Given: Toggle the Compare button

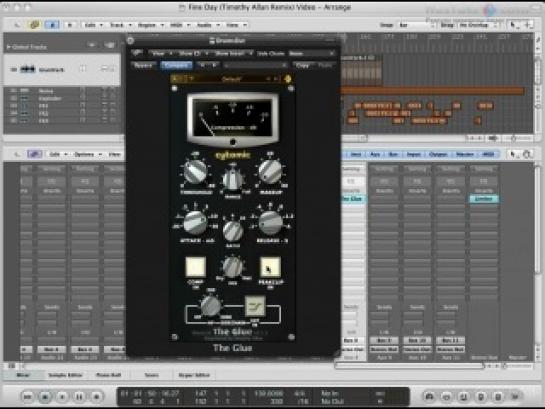Looking at the screenshot, I should click(177, 65).
